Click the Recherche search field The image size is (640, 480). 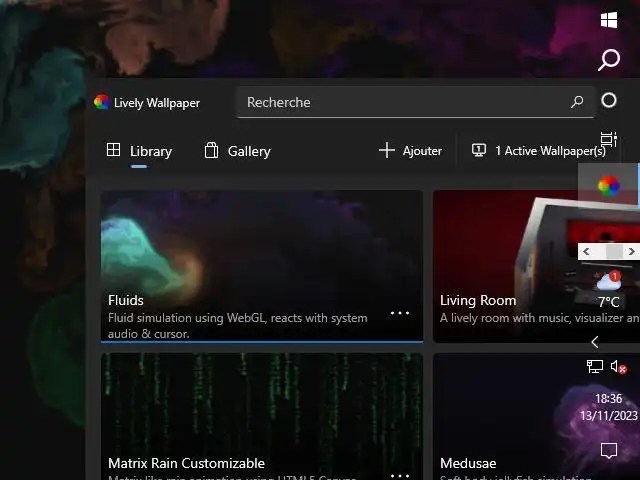click(415, 102)
